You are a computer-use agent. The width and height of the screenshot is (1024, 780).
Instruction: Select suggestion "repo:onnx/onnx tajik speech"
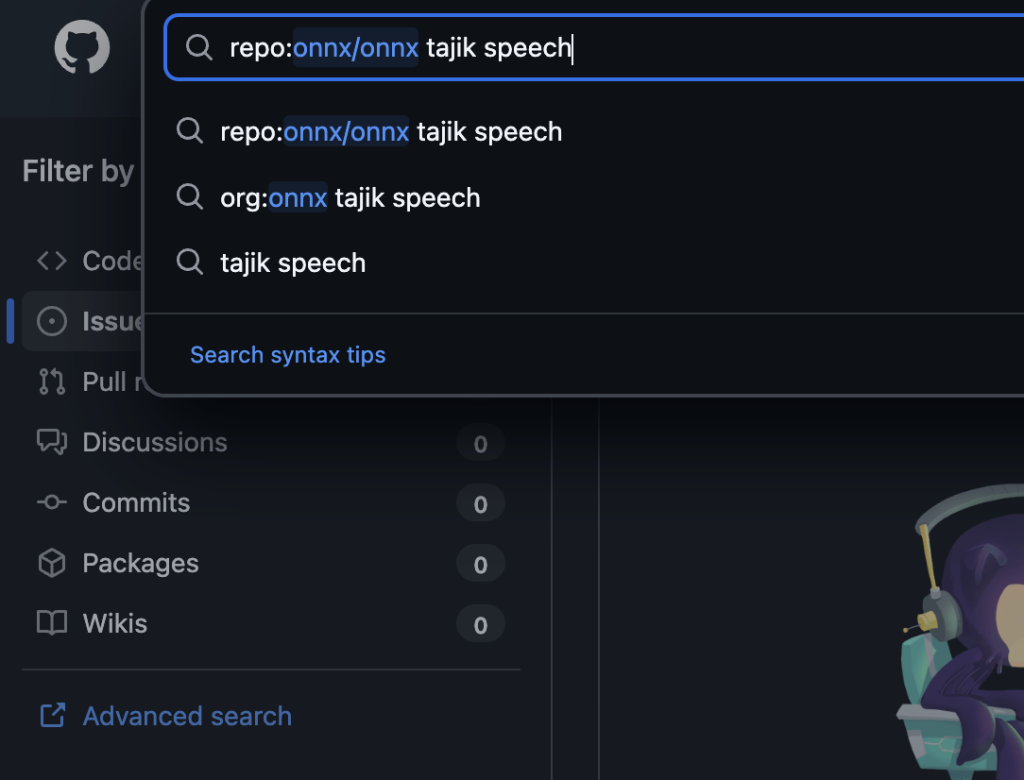[x=391, y=132]
